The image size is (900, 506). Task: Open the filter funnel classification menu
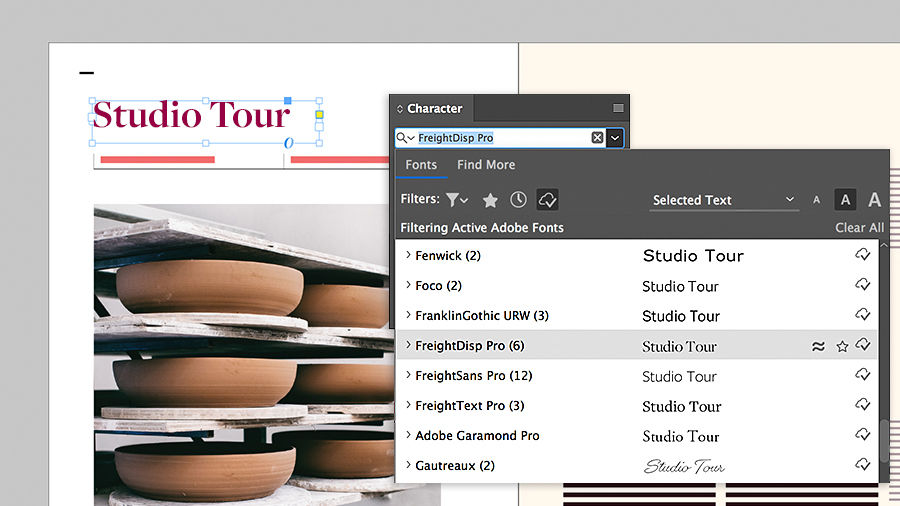point(457,200)
